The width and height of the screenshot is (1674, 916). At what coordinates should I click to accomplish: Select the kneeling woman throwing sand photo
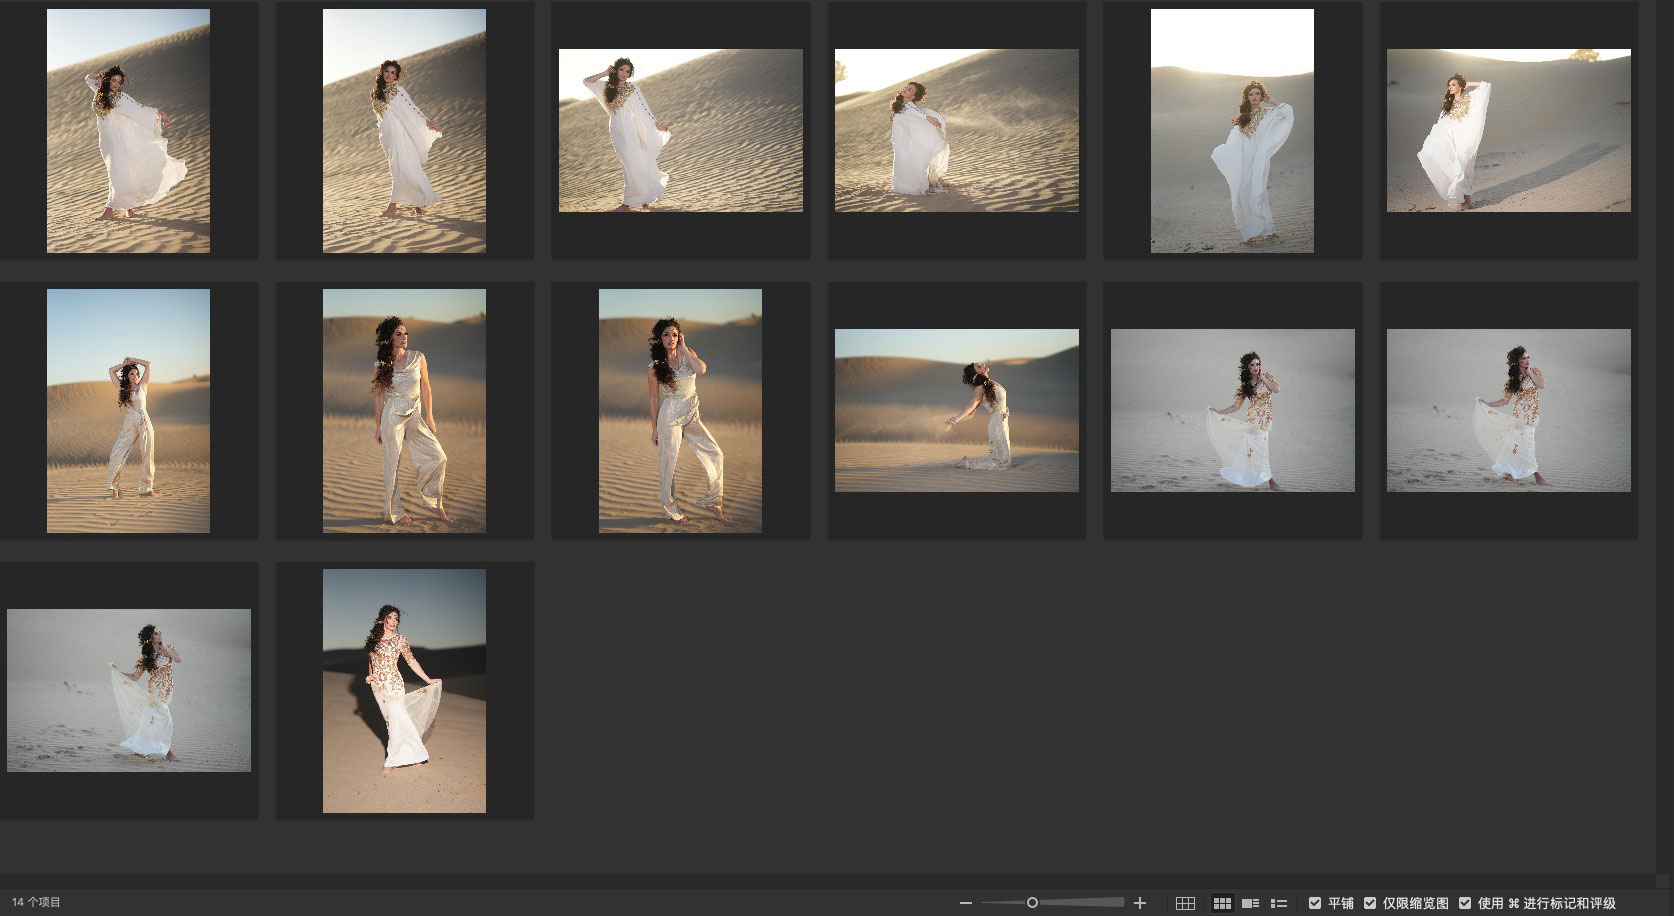tap(956, 411)
